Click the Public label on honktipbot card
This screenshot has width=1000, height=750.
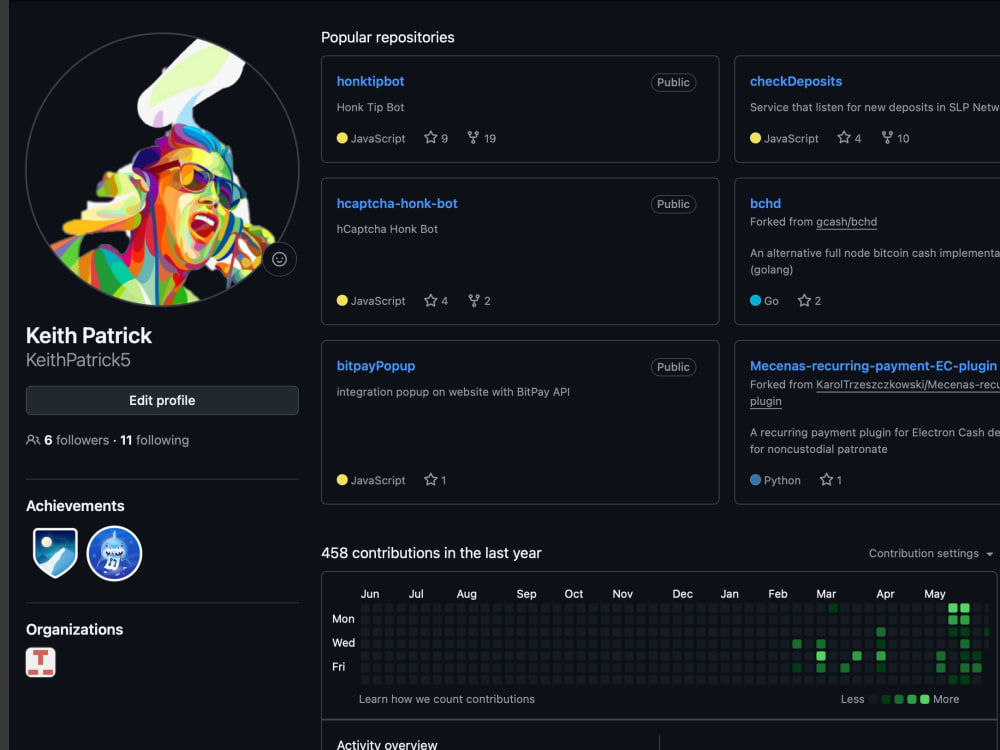click(x=673, y=82)
